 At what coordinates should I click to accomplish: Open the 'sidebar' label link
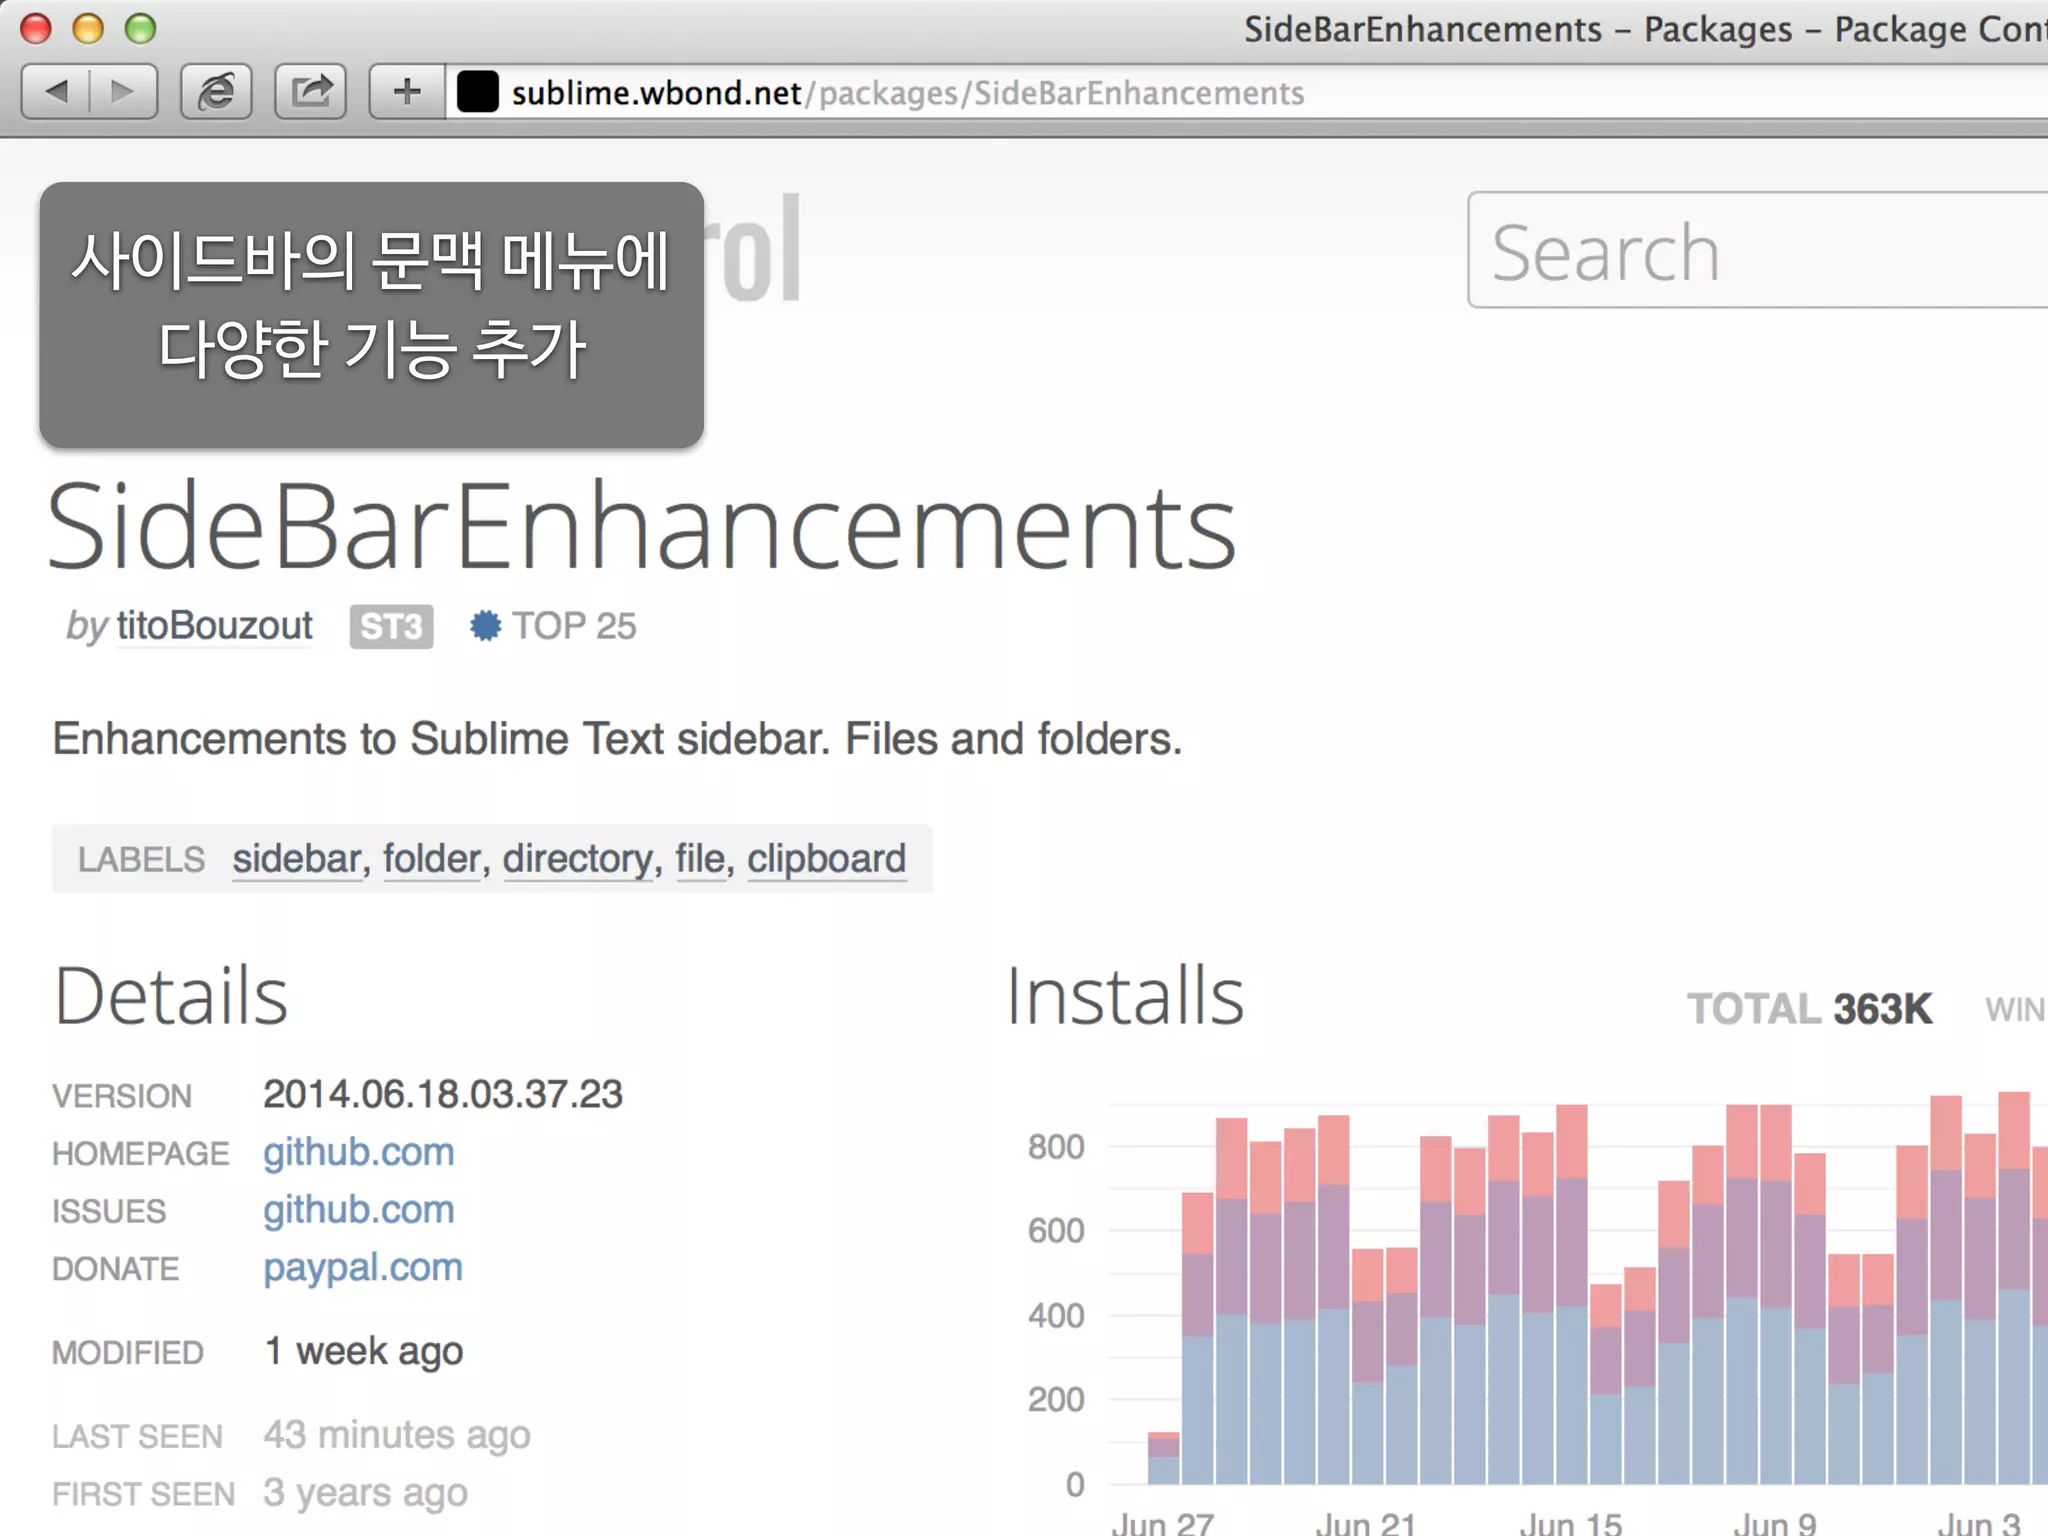pyautogui.click(x=297, y=859)
